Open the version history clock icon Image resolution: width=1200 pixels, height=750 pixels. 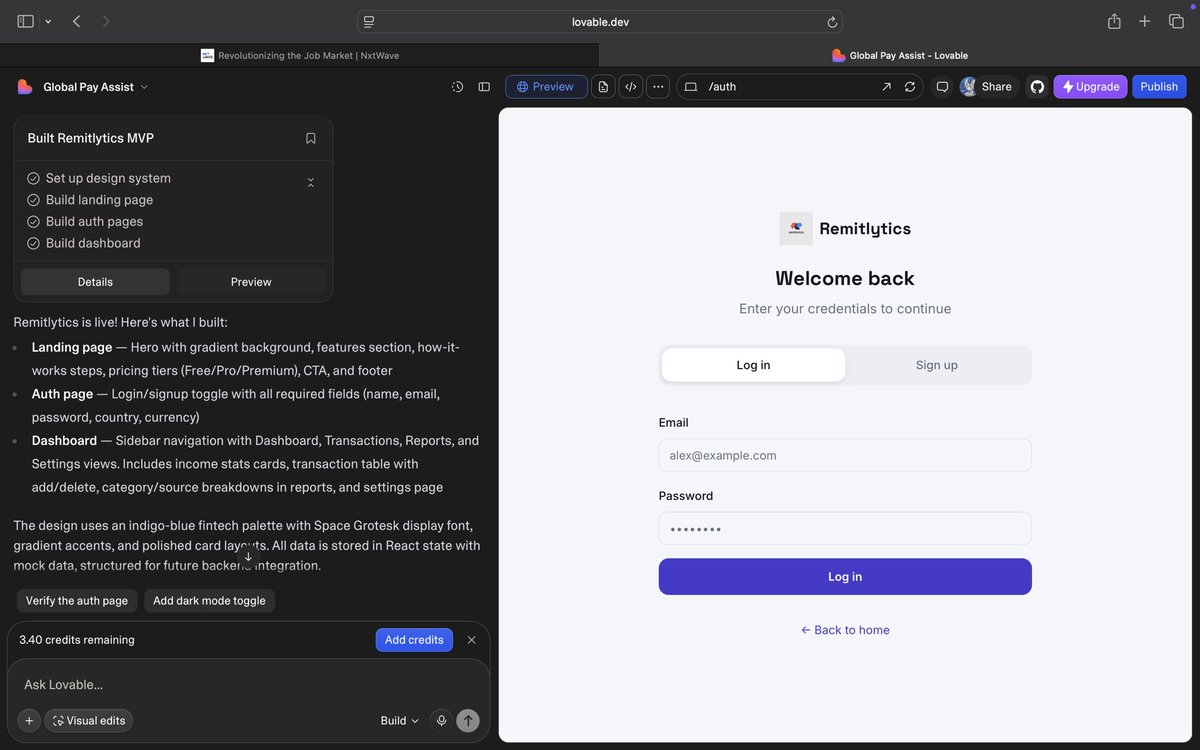pos(457,87)
